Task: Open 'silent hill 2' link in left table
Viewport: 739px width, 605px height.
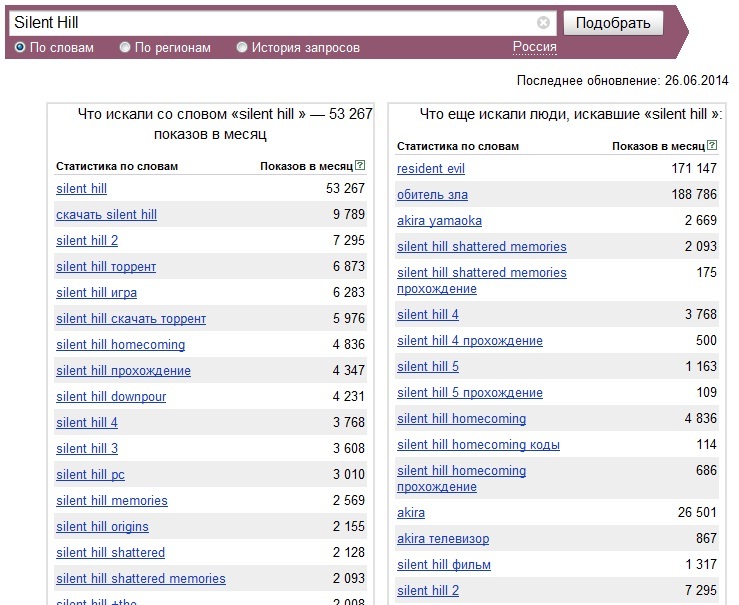Action: [x=87, y=240]
